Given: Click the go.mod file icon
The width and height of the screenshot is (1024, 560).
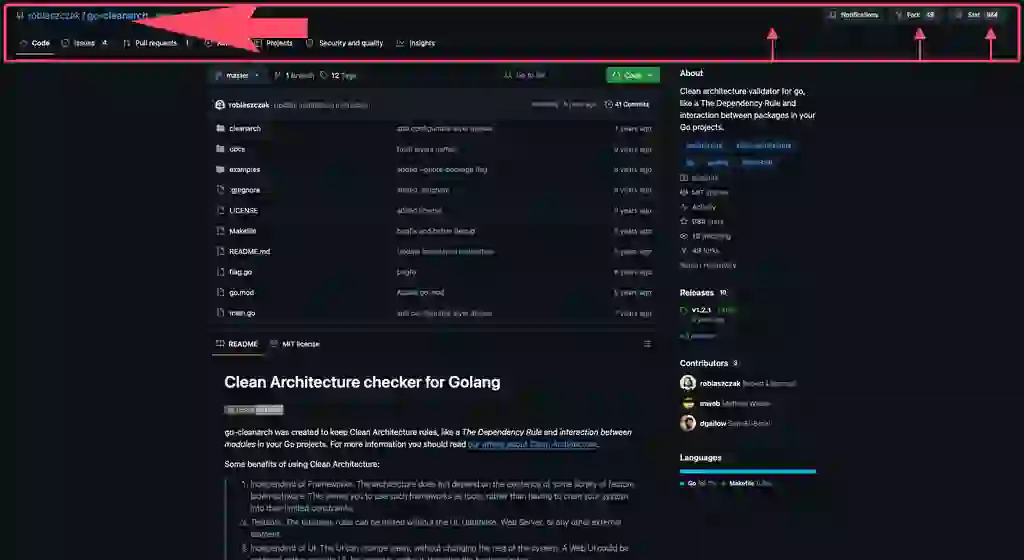Looking at the screenshot, I should click(220, 292).
